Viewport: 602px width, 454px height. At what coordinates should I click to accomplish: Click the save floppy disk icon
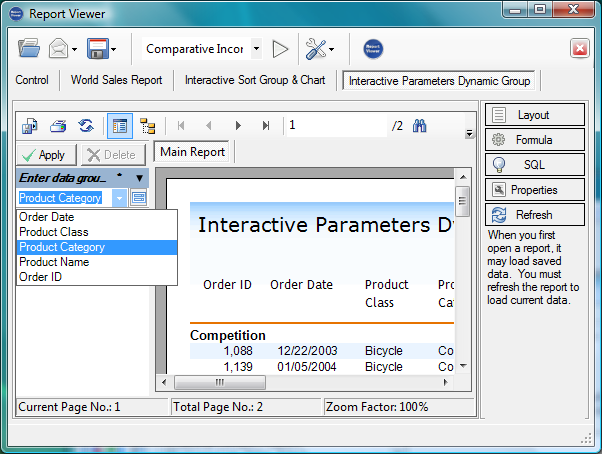coord(97,48)
